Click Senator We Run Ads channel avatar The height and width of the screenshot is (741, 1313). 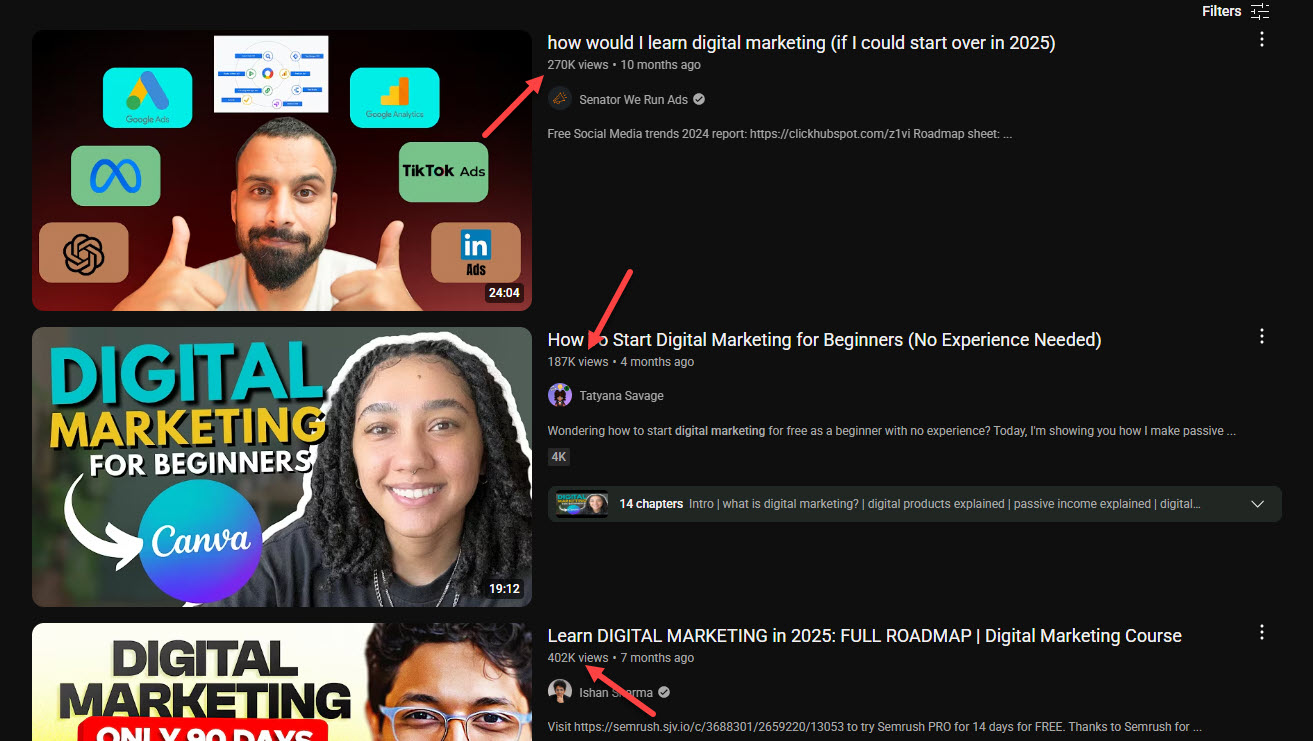tap(560, 99)
